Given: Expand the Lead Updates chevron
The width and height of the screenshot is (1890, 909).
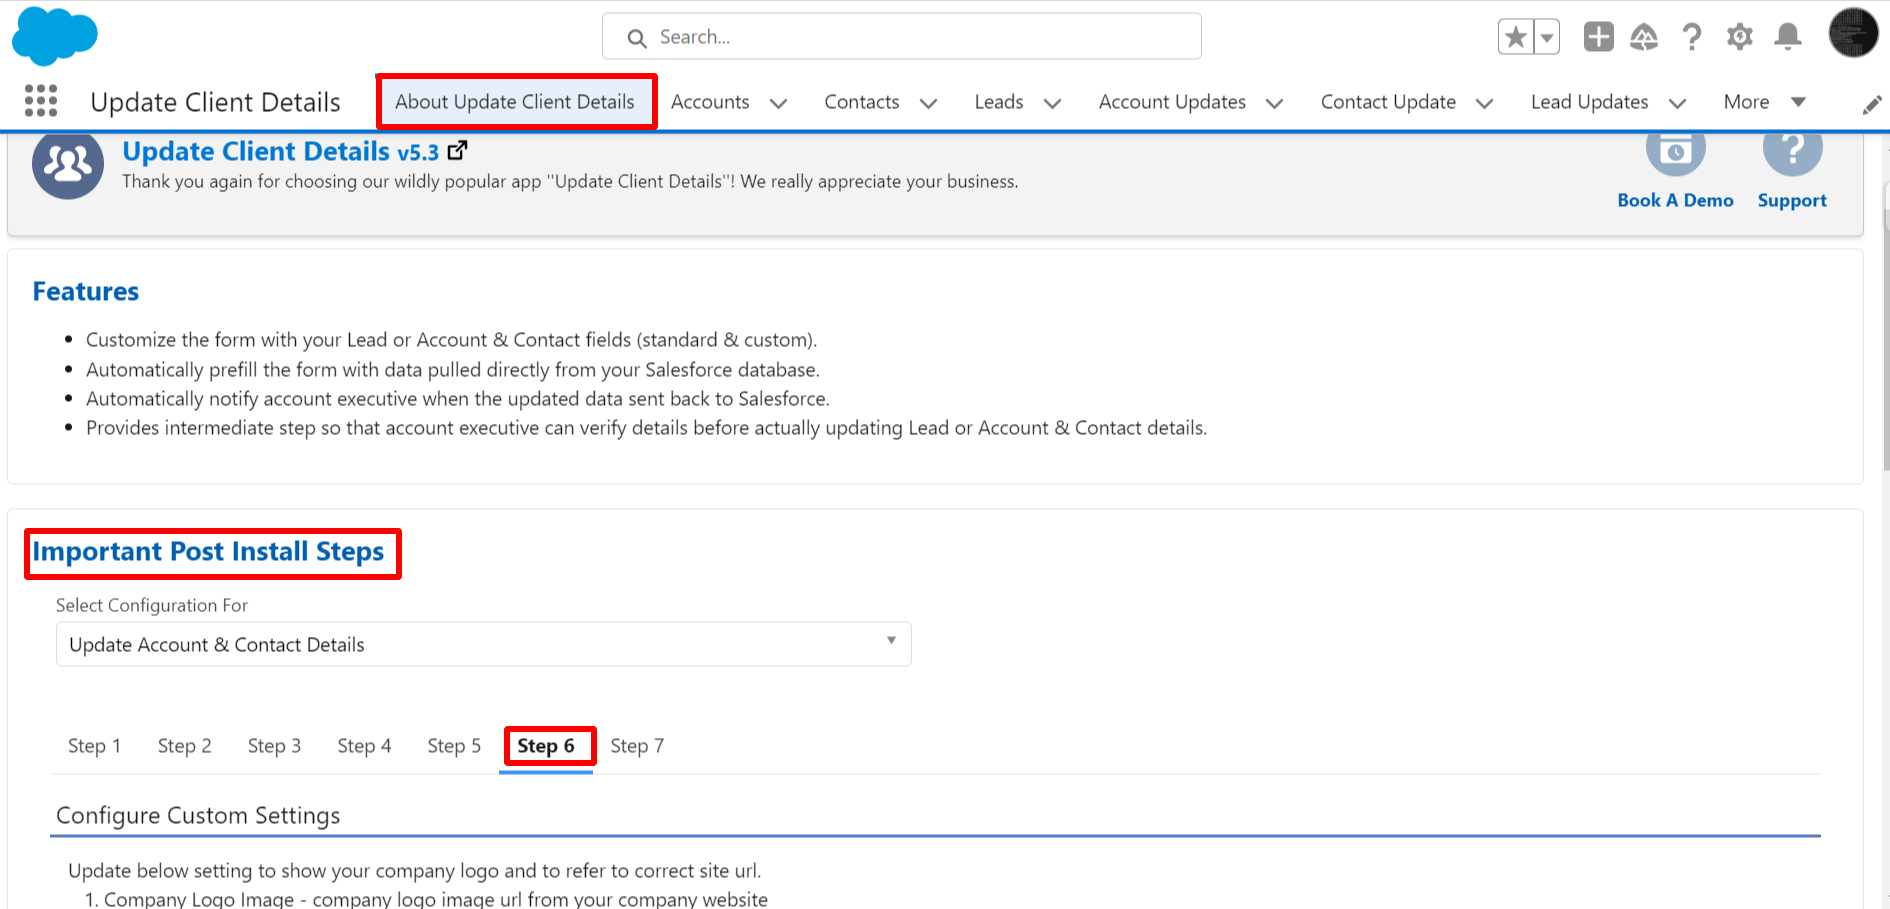Looking at the screenshot, I should tap(1677, 103).
